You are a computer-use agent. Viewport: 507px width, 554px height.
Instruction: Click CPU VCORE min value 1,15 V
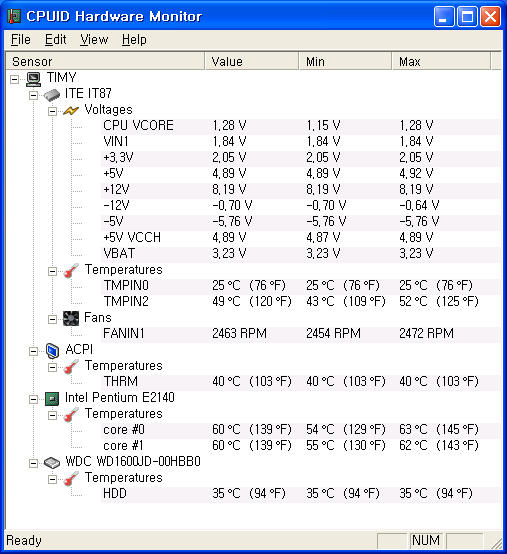point(323,126)
